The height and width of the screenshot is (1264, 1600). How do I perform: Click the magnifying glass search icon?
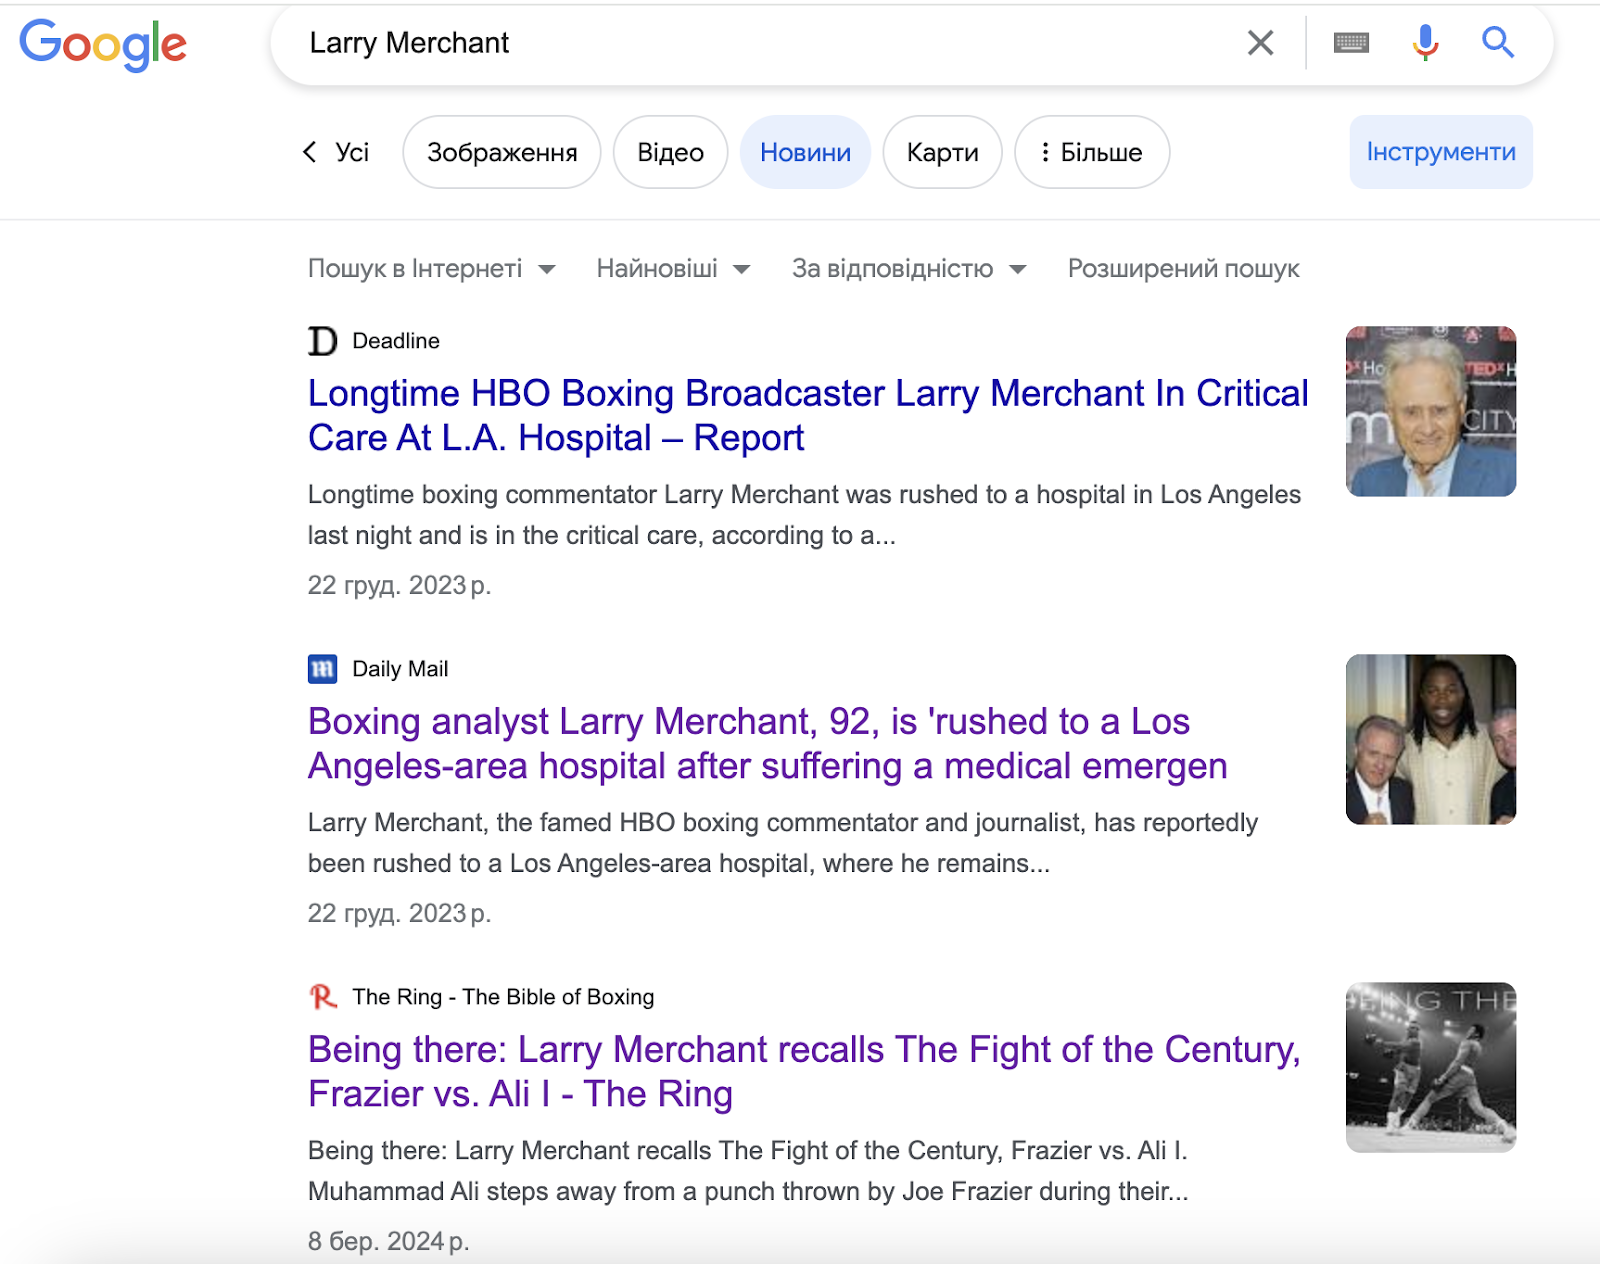(1497, 43)
